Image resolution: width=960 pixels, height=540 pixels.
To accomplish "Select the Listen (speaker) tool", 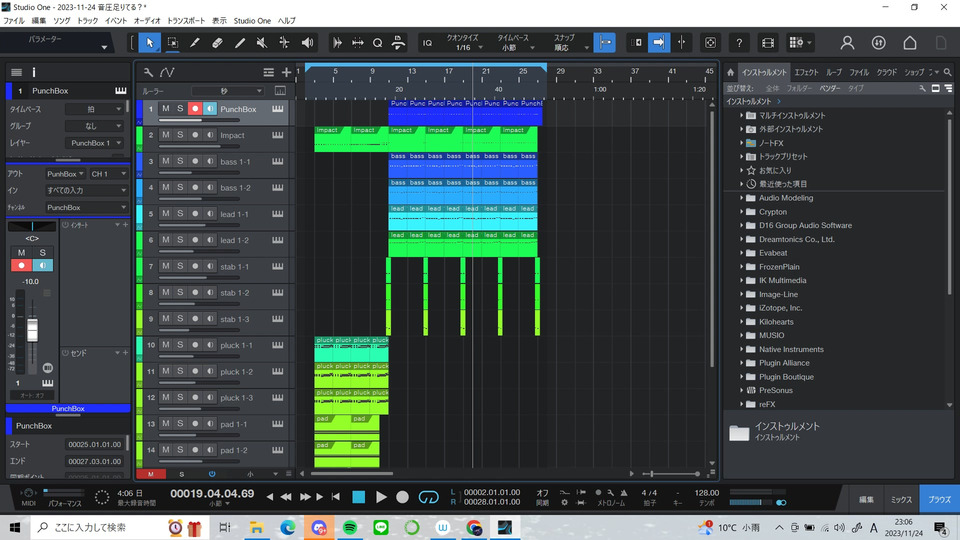I will [306, 43].
